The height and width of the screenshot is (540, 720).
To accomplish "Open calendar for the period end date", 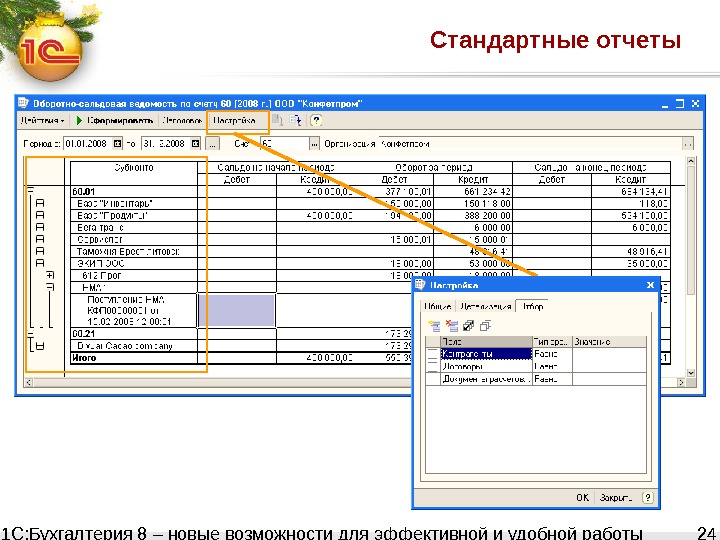I will [196, 144].
